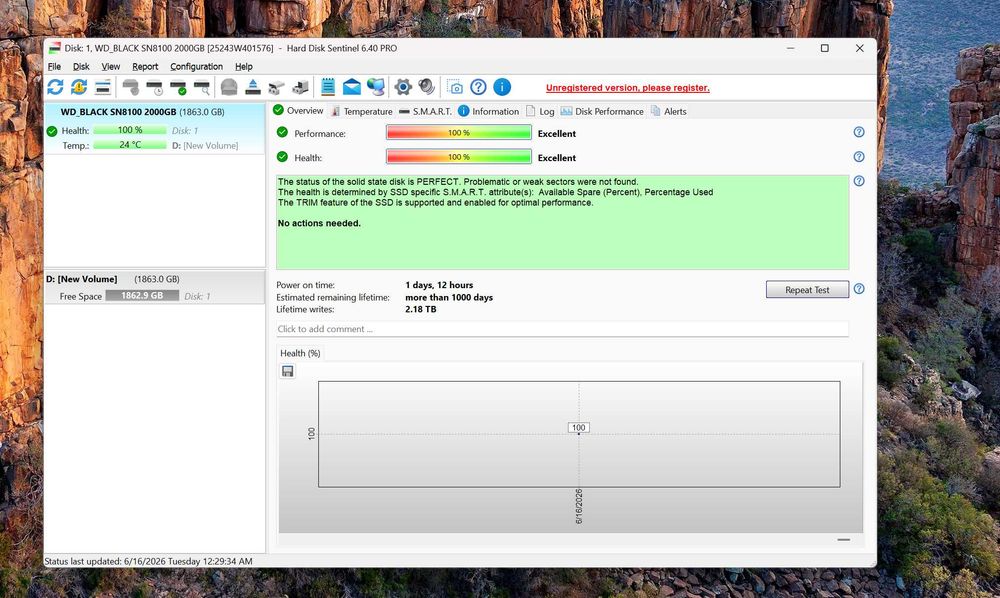Viewport: 1000px width, 598px height.
Task: Click help icon beside the green status box
Action: 859,181
